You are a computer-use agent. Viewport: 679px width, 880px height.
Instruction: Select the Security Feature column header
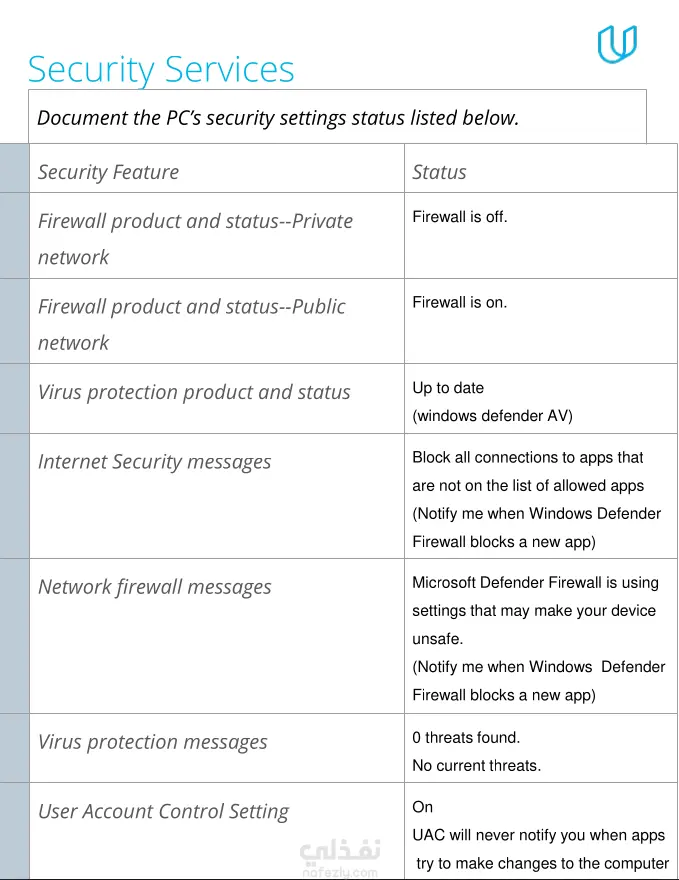coord(108,172)
